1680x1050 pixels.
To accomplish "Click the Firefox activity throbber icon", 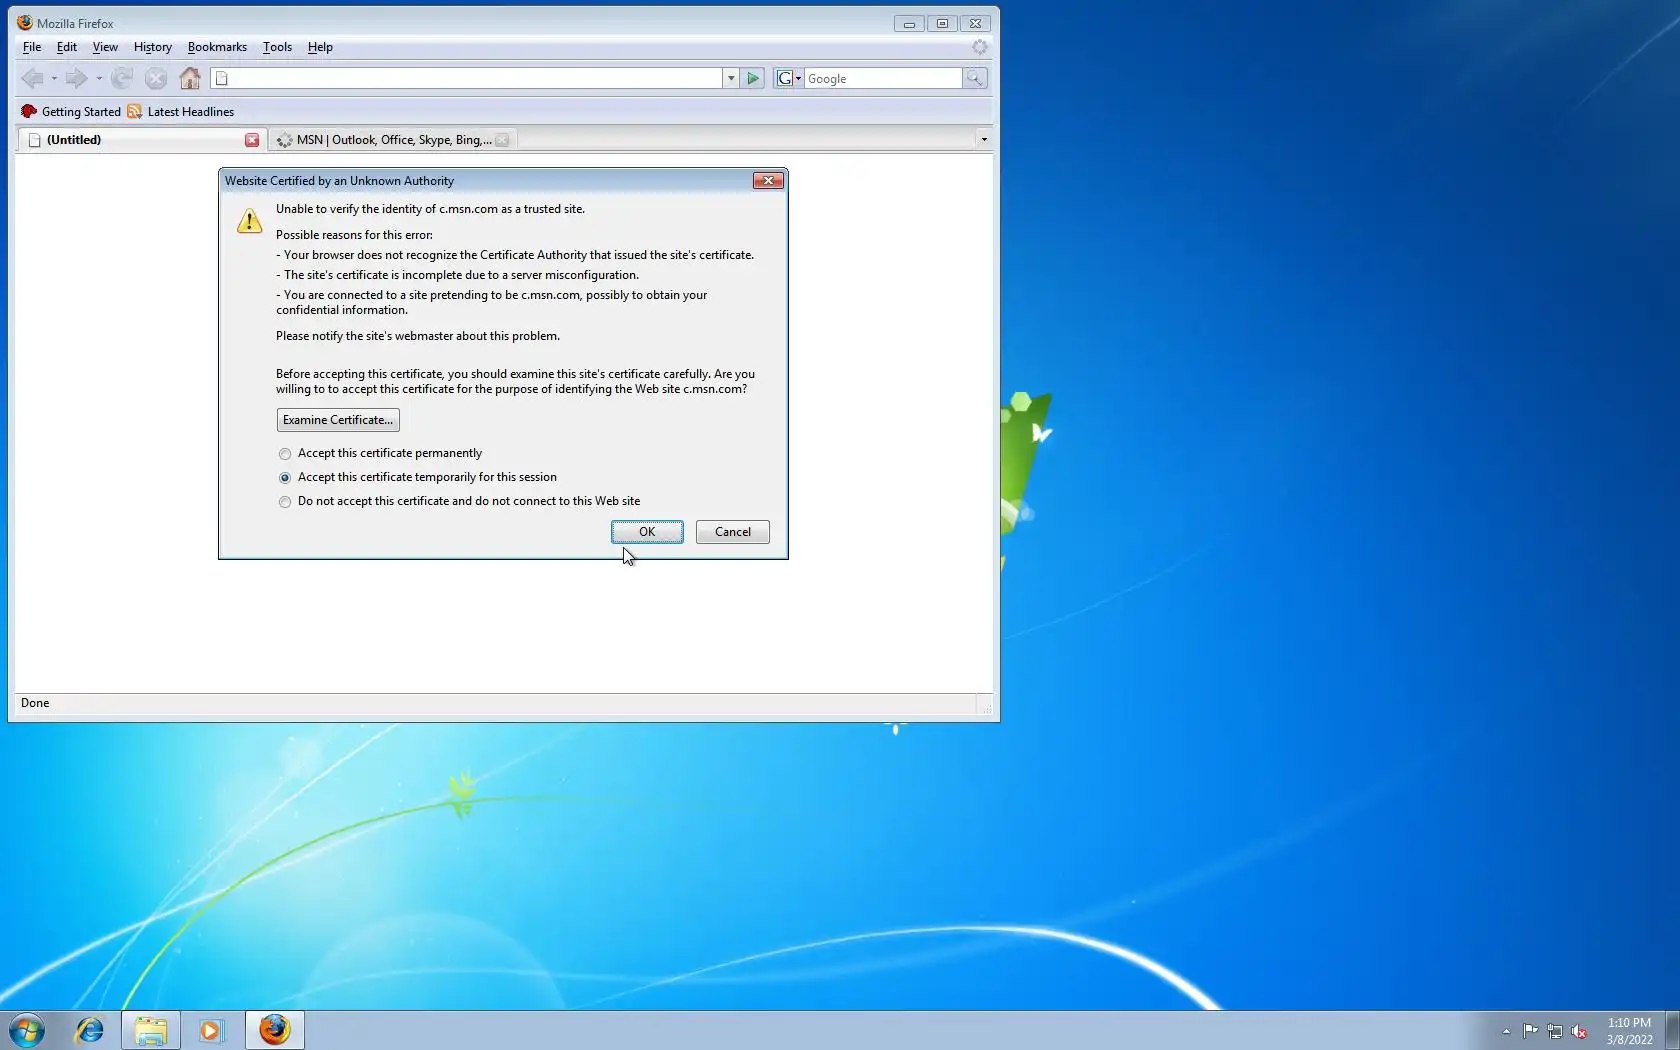I will [x=980, y=47].
